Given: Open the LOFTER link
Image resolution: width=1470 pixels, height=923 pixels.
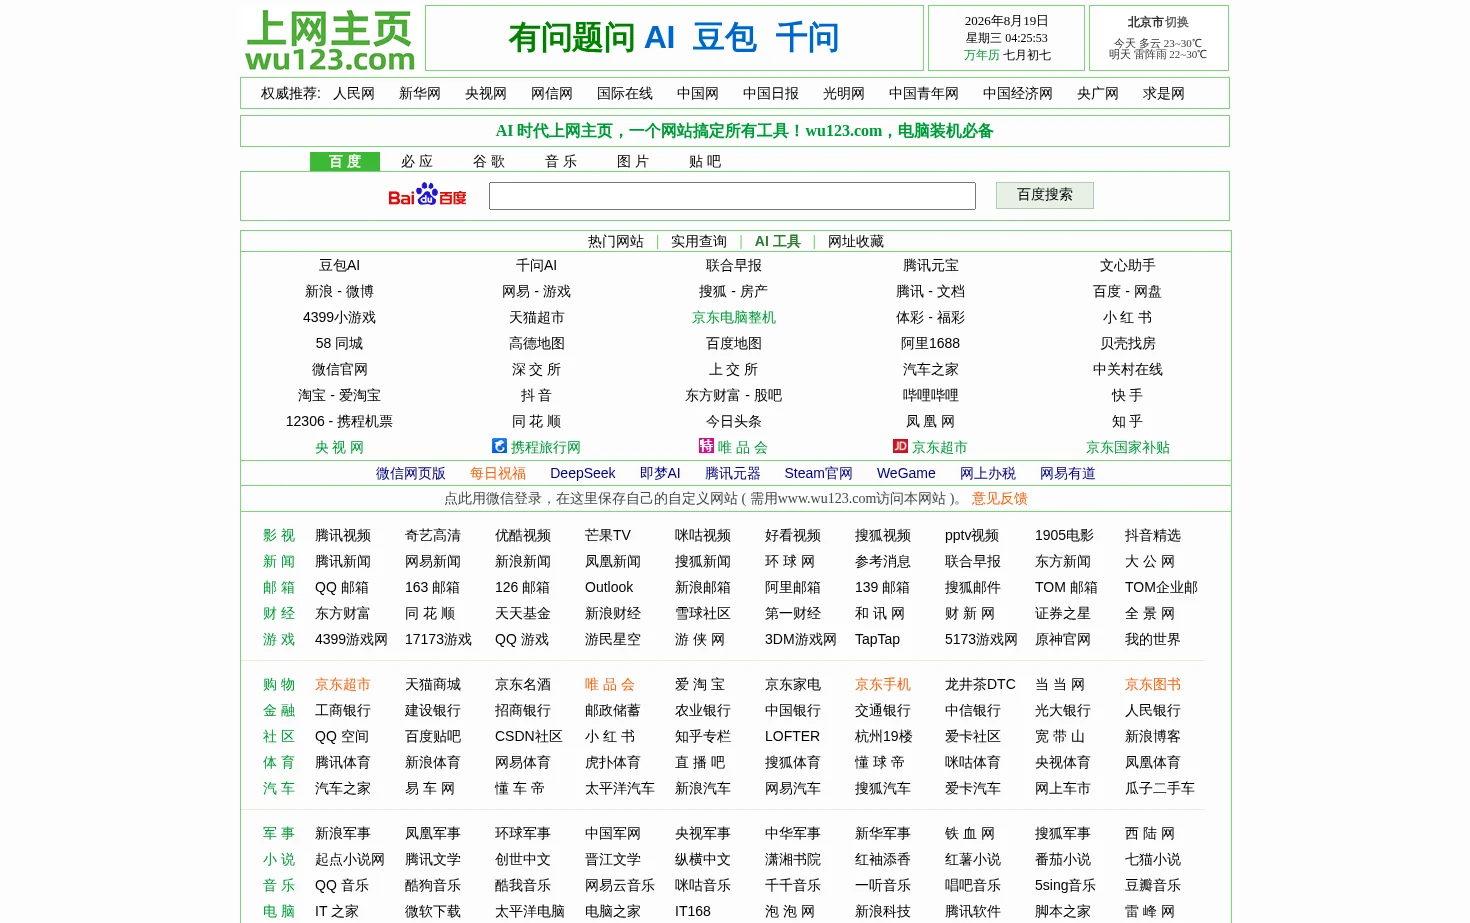Looking at the screenshot, I should point(793,737).
